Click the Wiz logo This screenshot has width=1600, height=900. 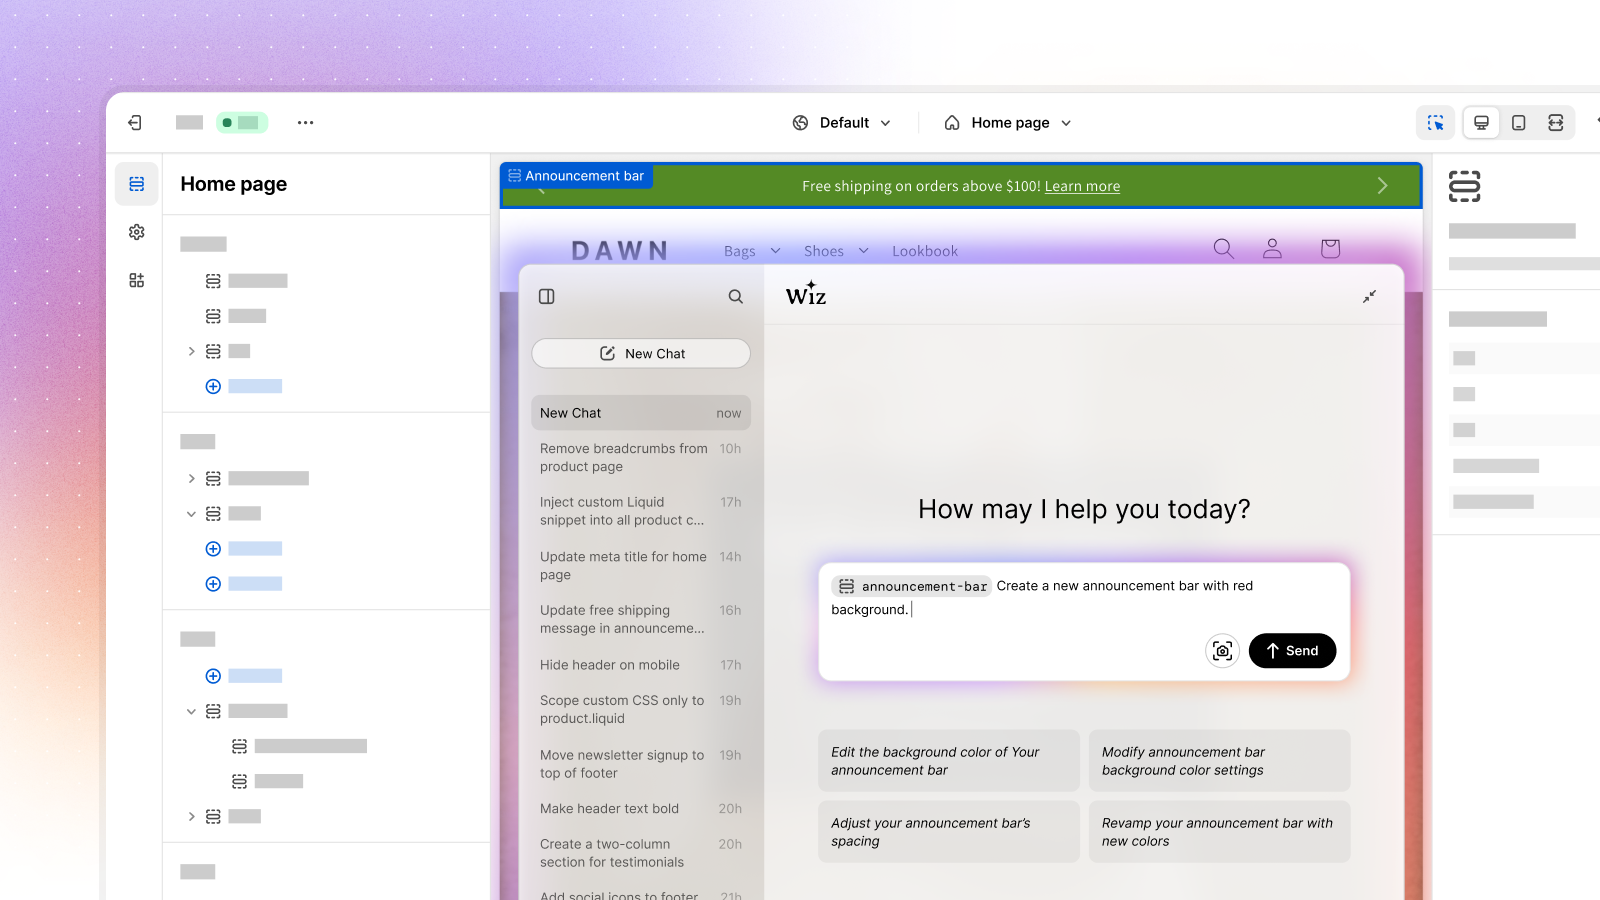coord(806,294)
